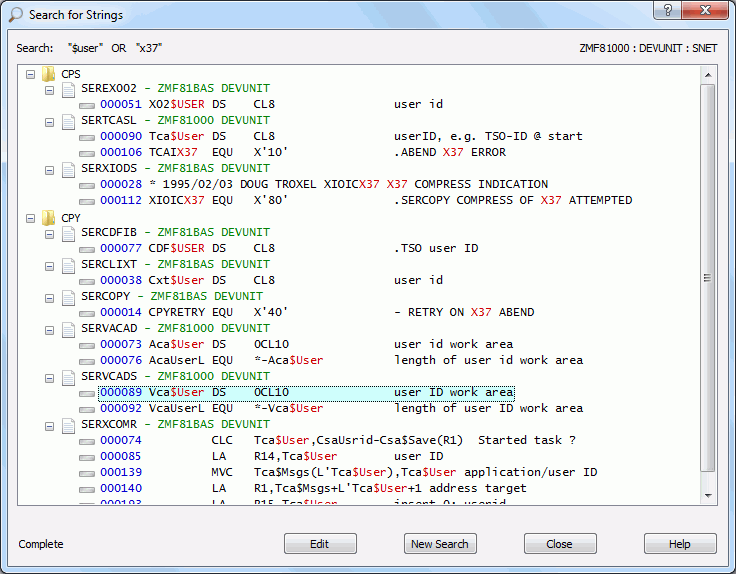Select line 000085 LA R14,Tca$User

pyautogui.click(x=271, y=457)
